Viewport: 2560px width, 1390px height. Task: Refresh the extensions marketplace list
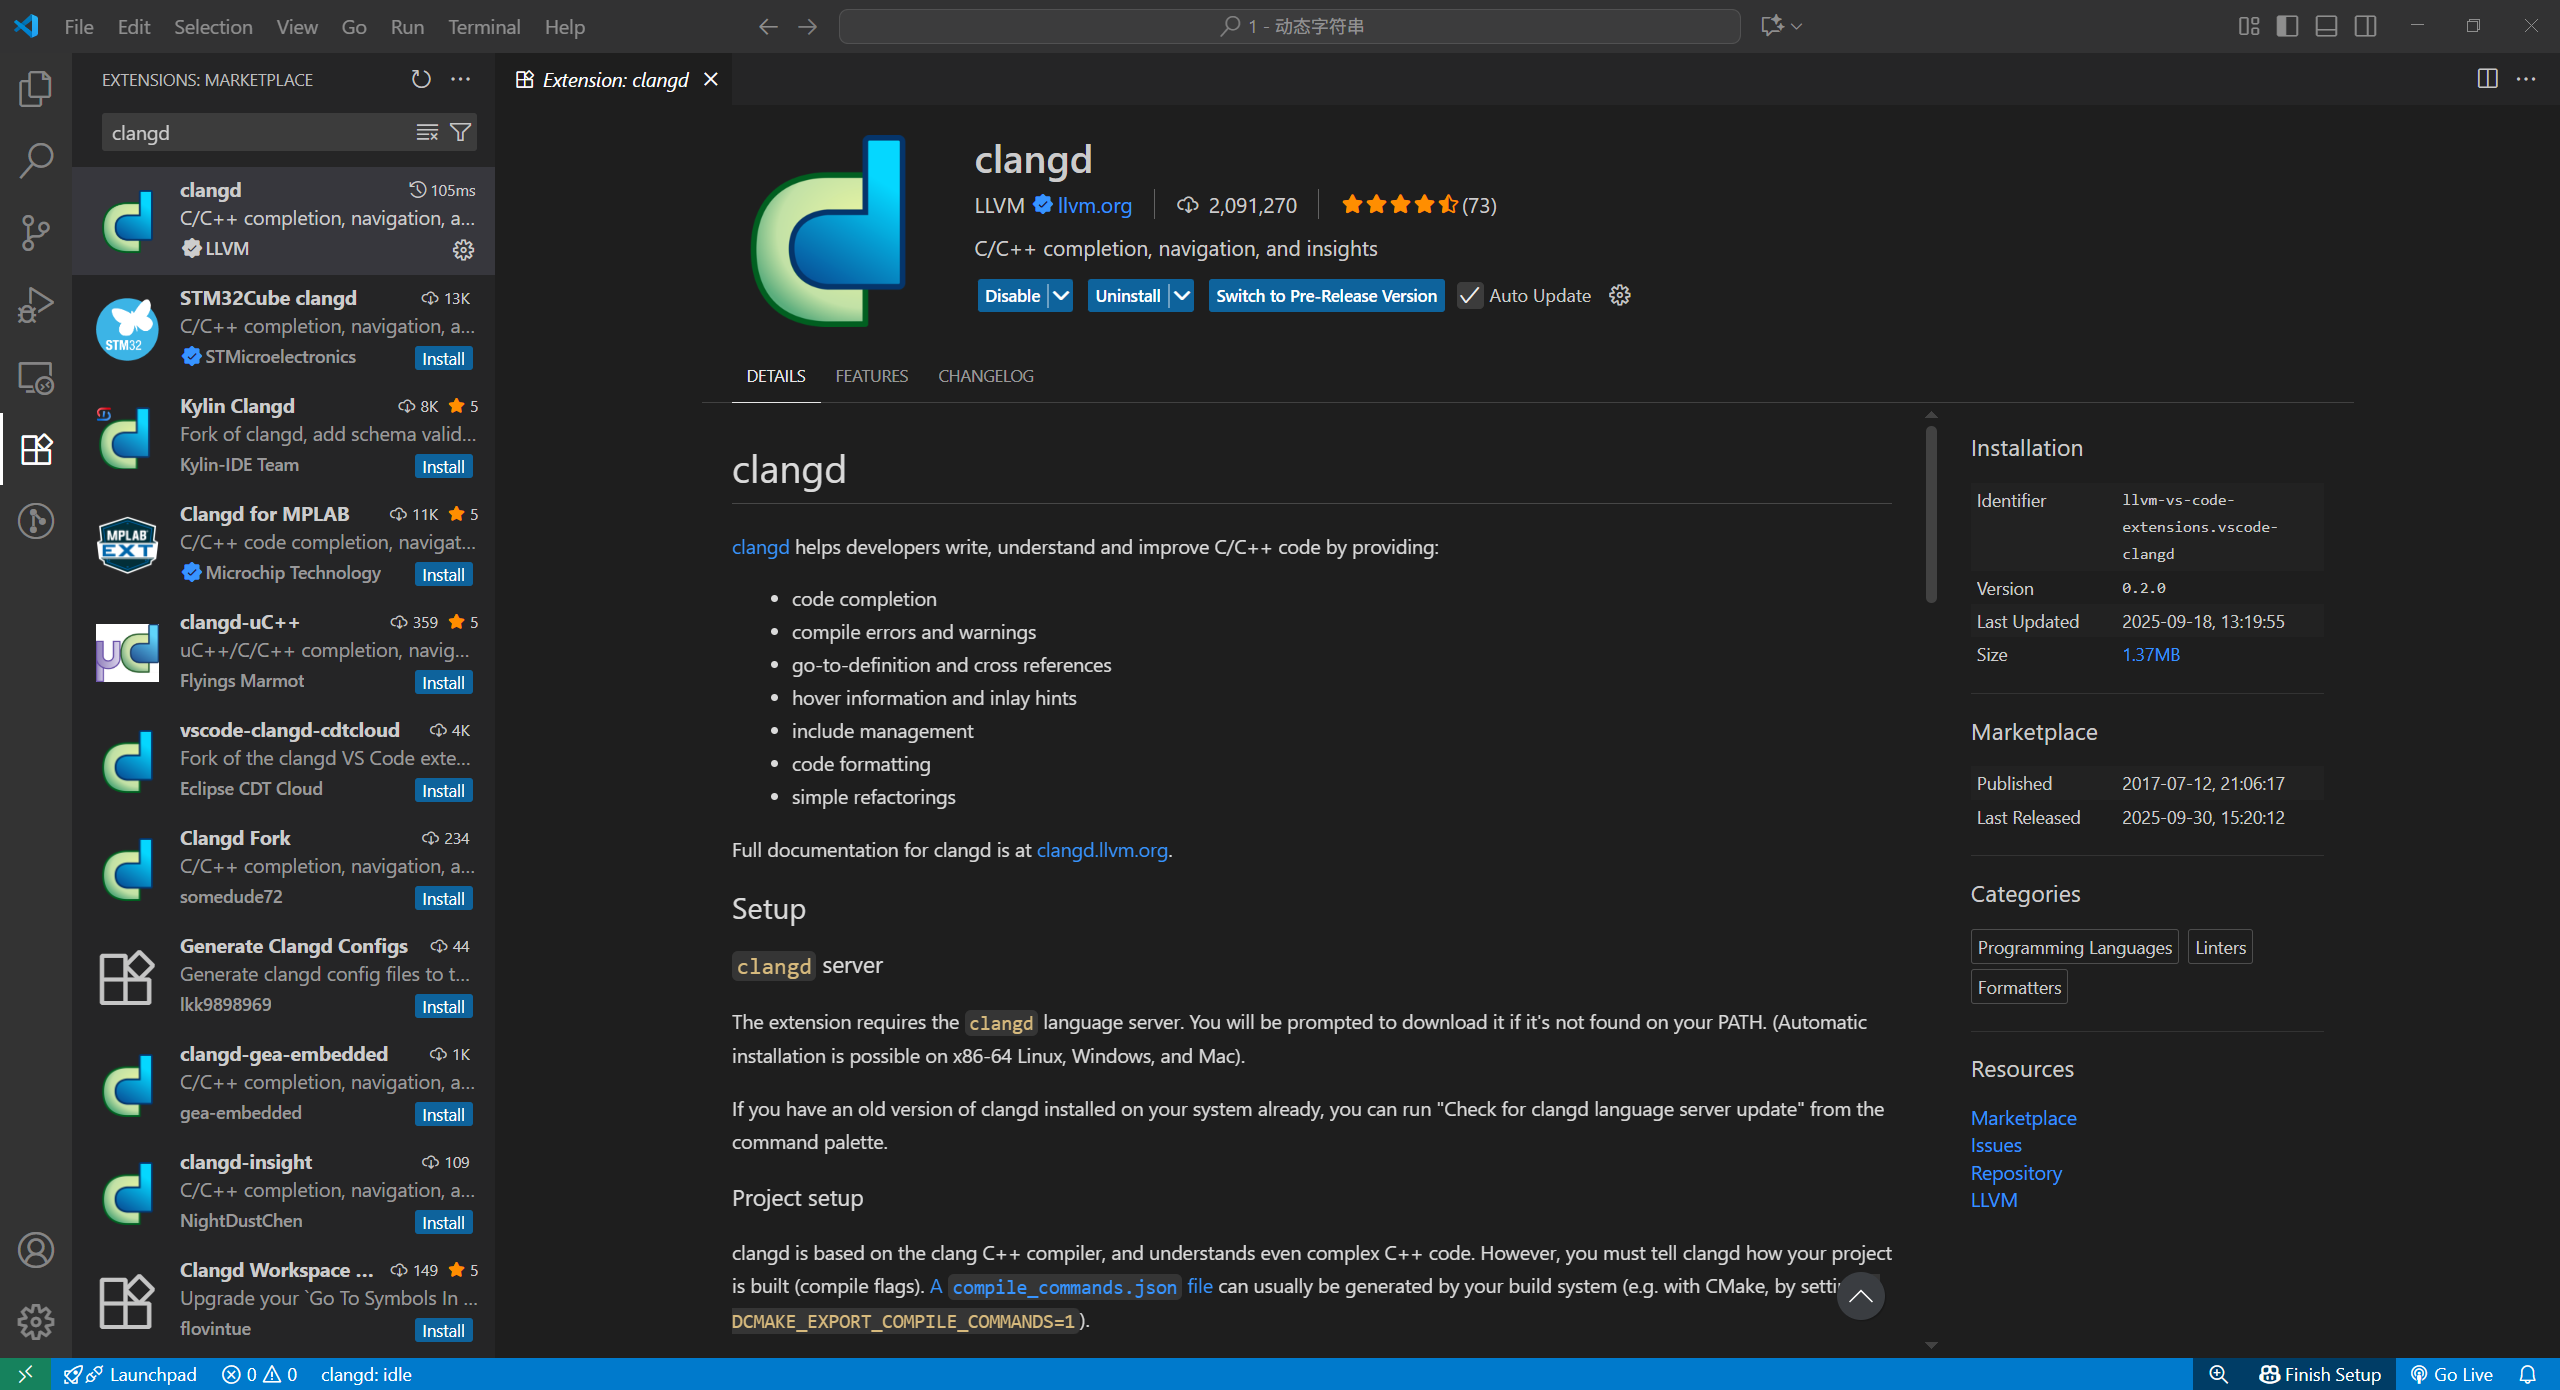tap(421, 79)
